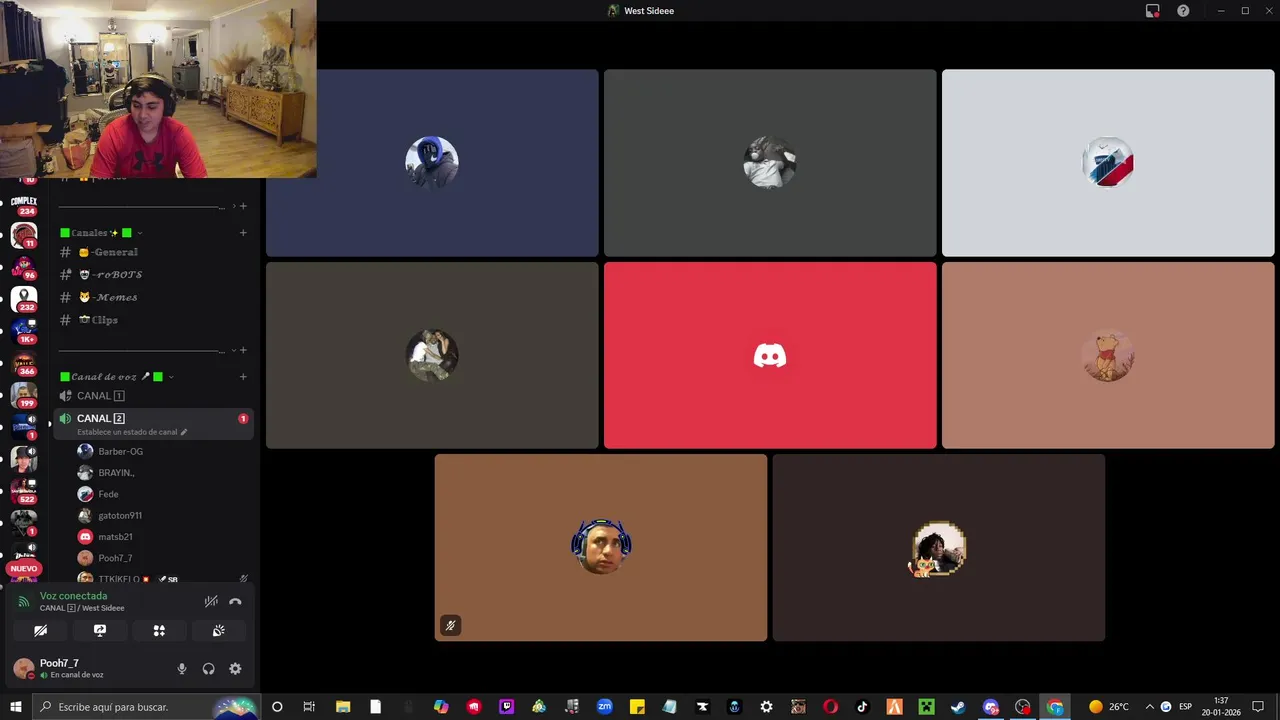Viewport: 1280px width, 720px height.
Task: Disconnect from the voice channel
Action: 235,601
